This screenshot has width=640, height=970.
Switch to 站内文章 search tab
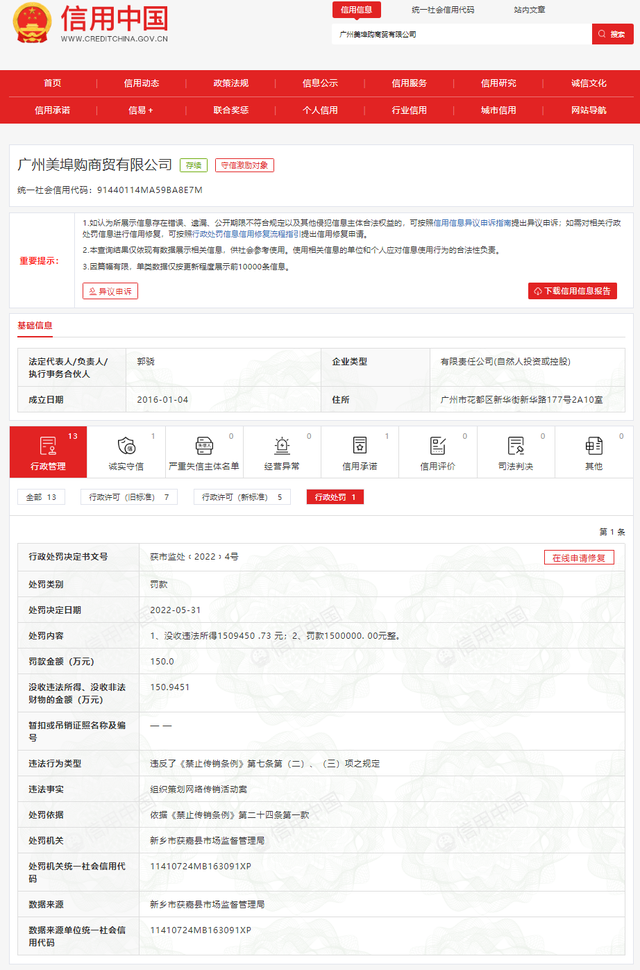[x=529, y=10]
